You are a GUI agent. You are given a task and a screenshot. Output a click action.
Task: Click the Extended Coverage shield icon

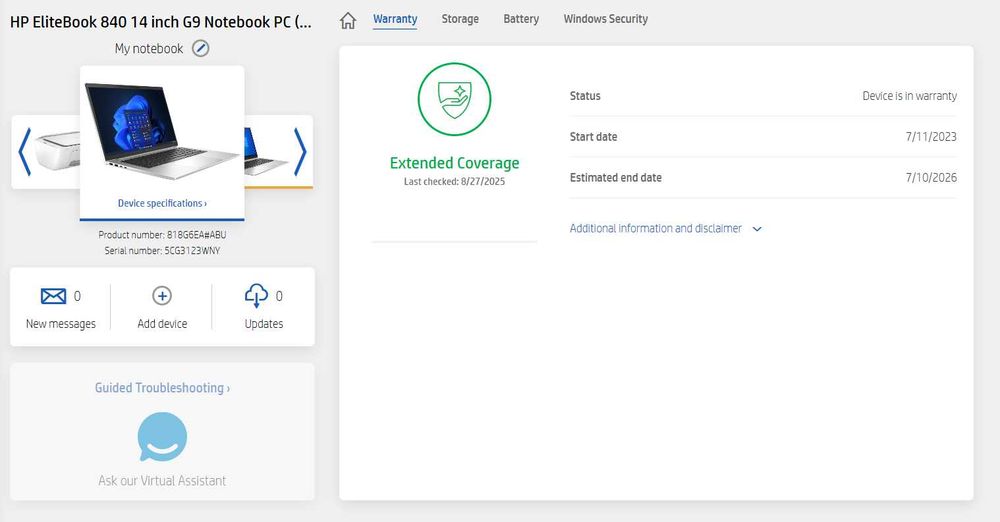[x=454, y=98]
